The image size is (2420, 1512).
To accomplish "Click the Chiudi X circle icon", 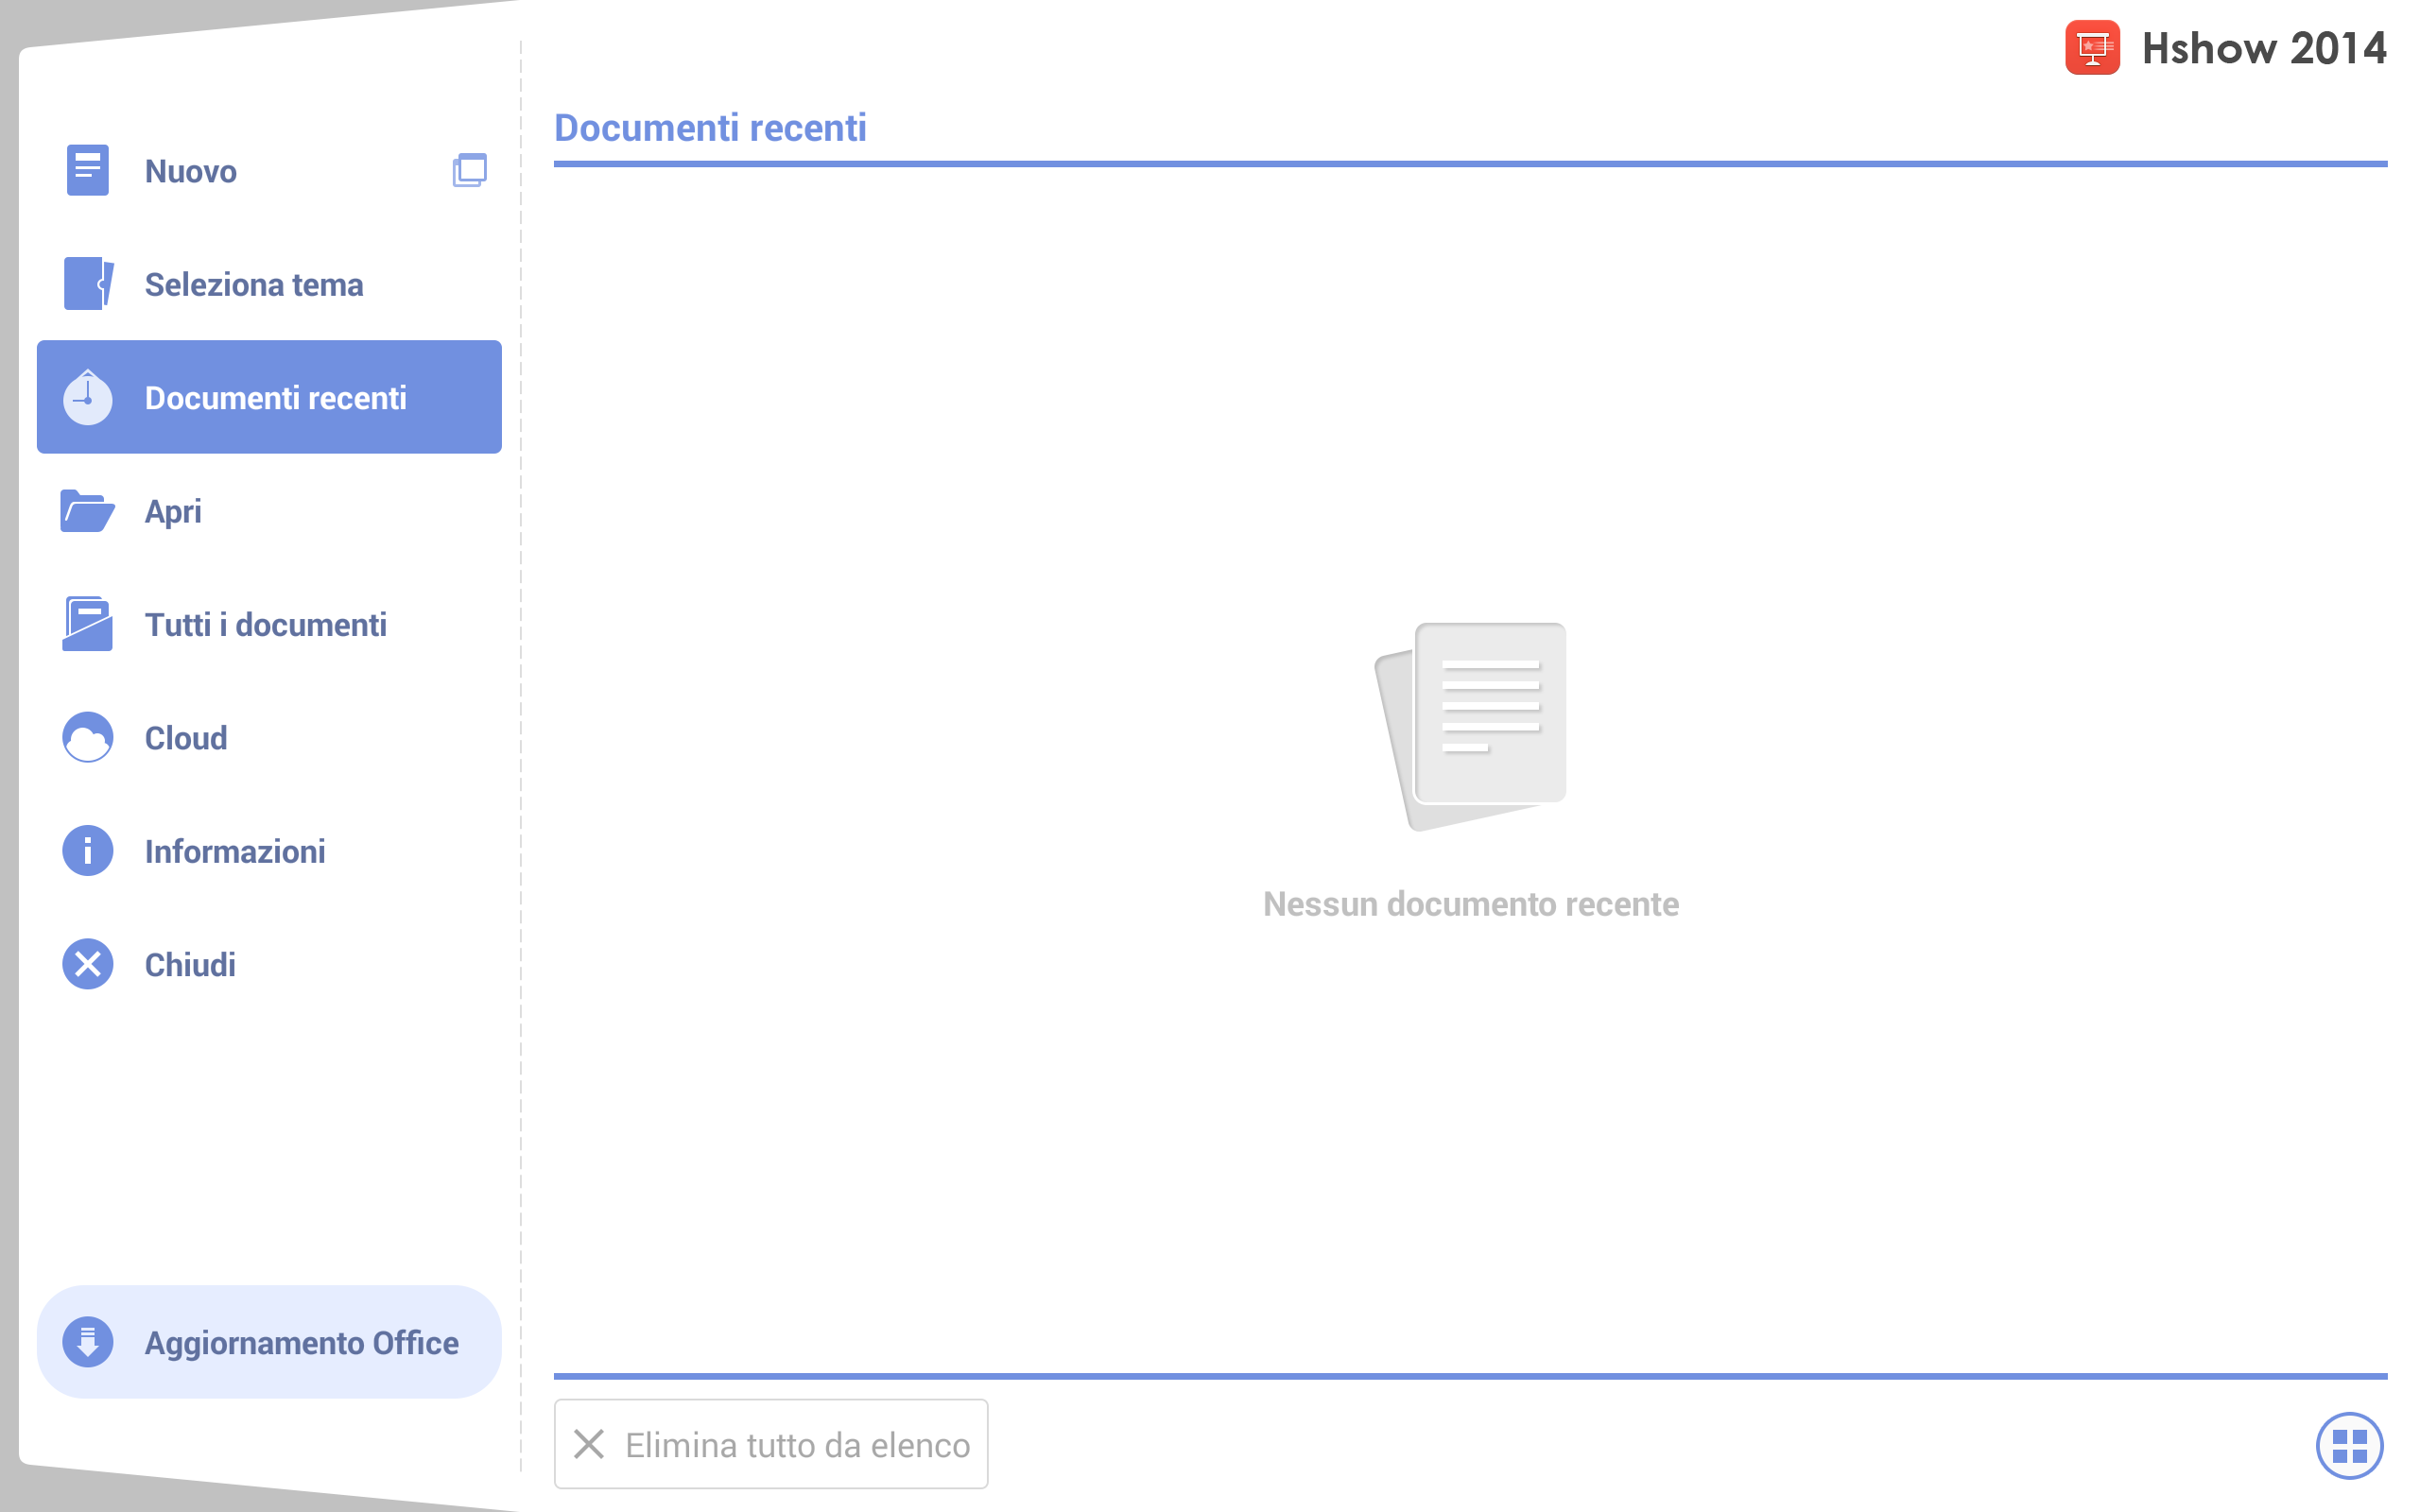I will [88, 964].
